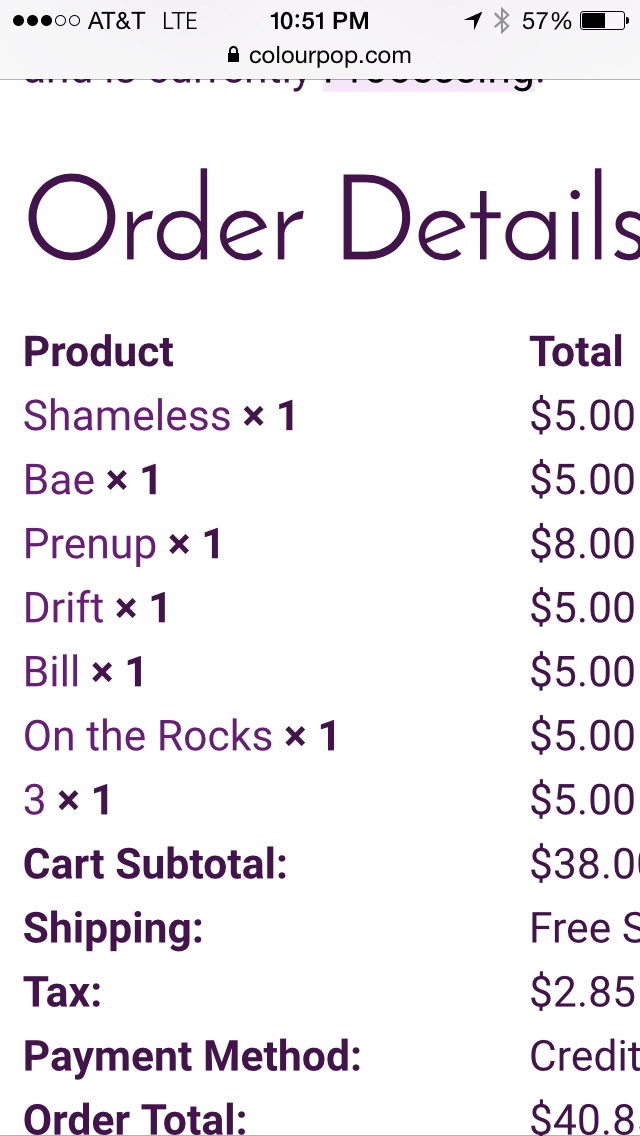Tap the $8.00 Prenup price
640x1136 pixels.
point(582,545)
